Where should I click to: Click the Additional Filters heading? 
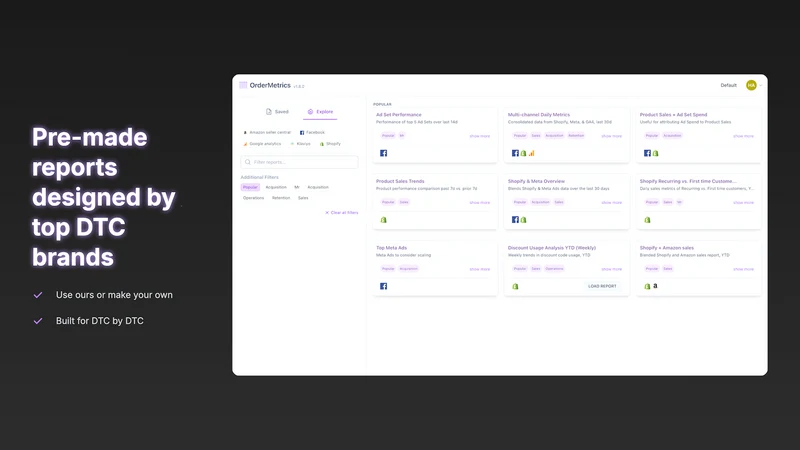[x=260, y=177]
